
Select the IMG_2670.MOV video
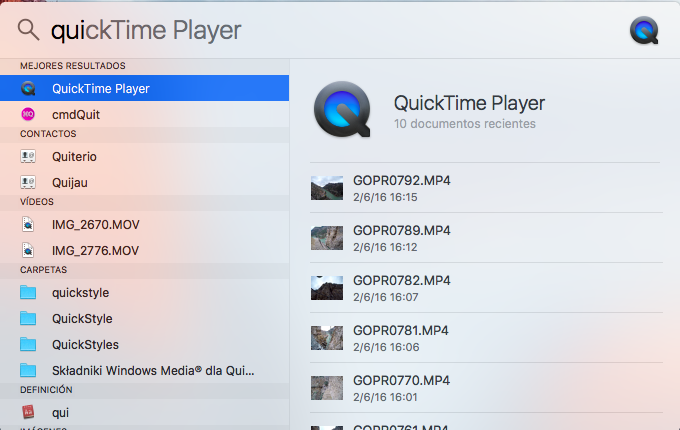[x=144, y=225]
